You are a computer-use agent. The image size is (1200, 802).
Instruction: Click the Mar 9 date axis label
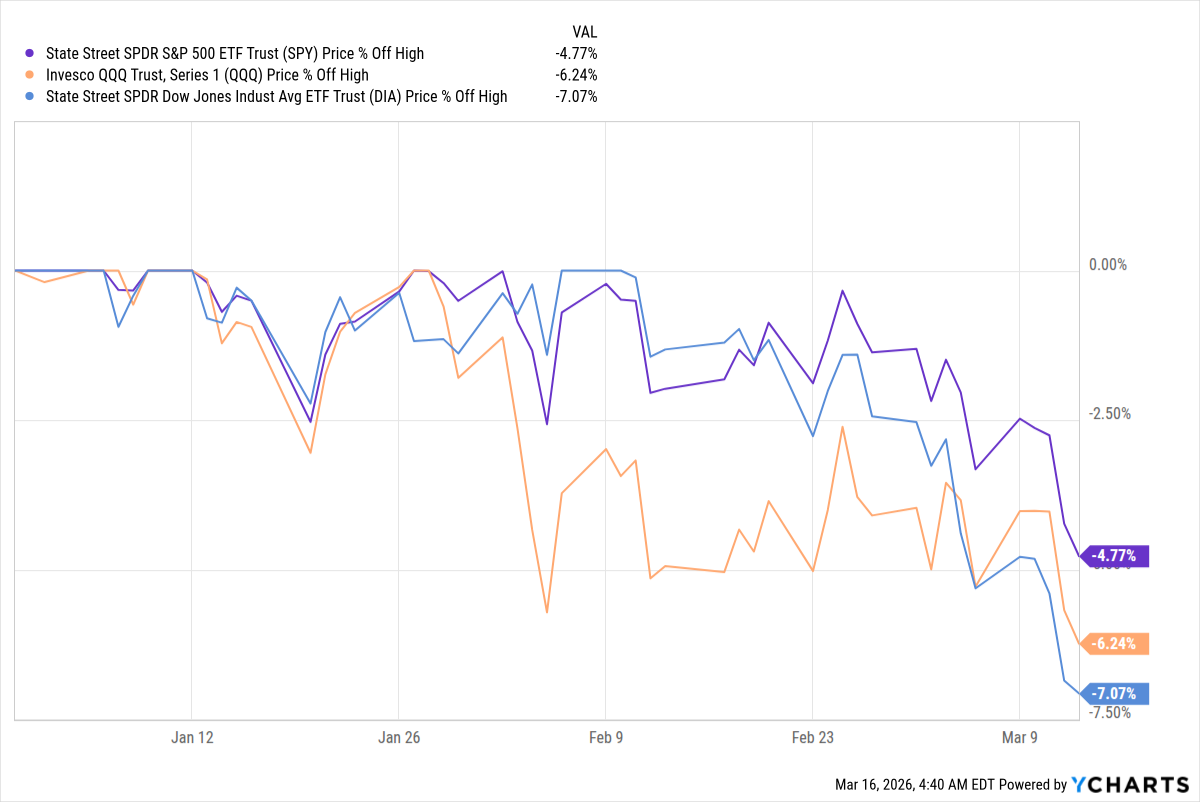coord(1019,738)
